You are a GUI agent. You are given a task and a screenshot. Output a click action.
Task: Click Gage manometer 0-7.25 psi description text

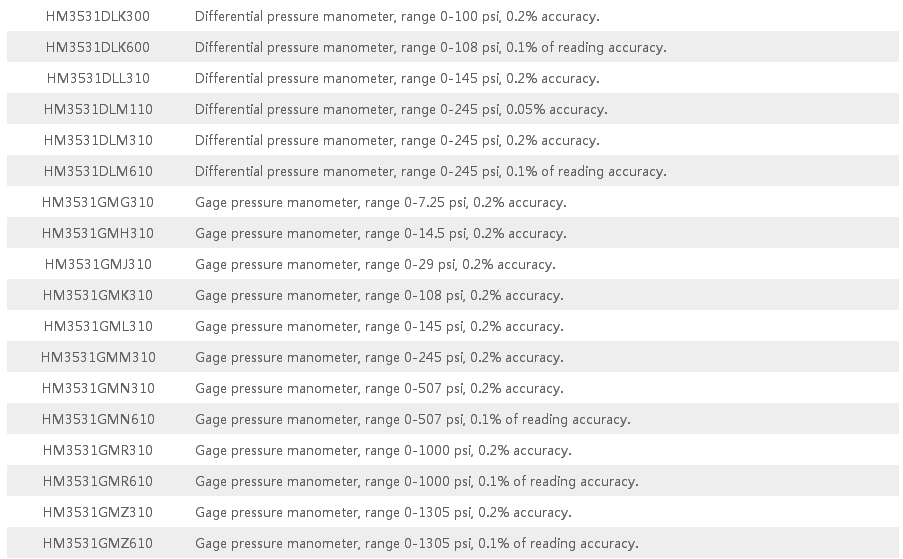pos(381,203)
